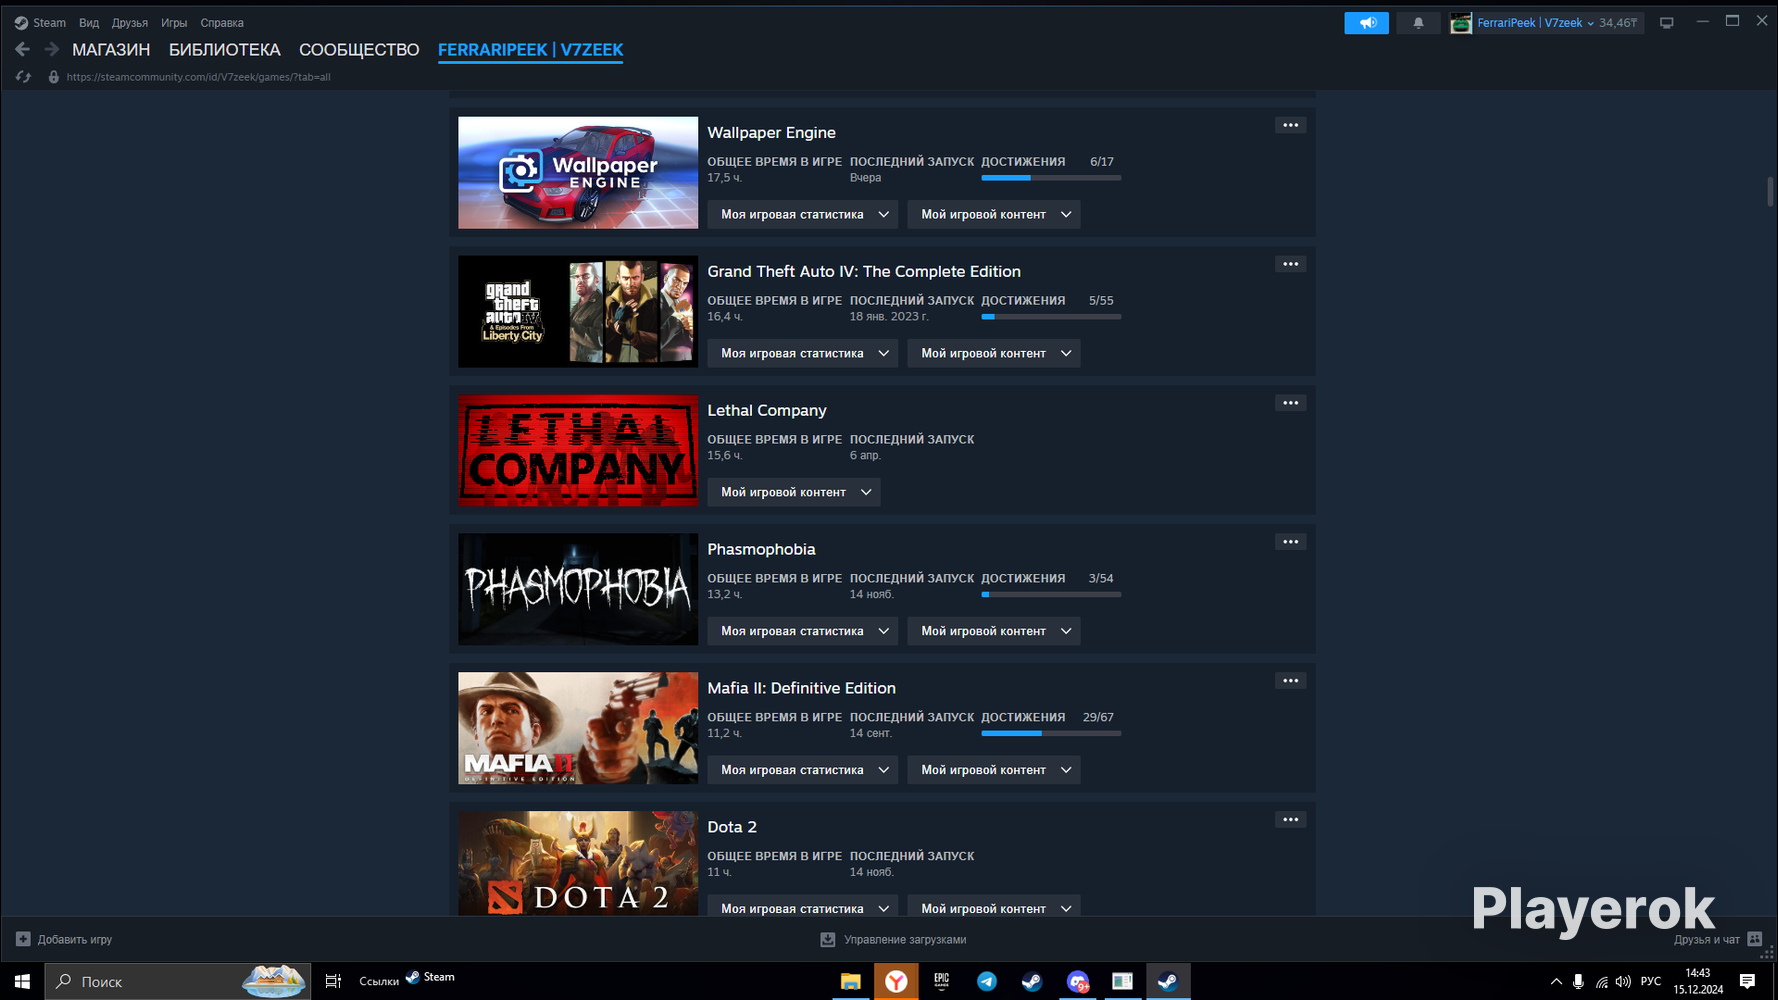This screenshot has height=1000, width=1778.
Task: Open the Игры menu
Action: pyautogui.click(x=174, y=23)
